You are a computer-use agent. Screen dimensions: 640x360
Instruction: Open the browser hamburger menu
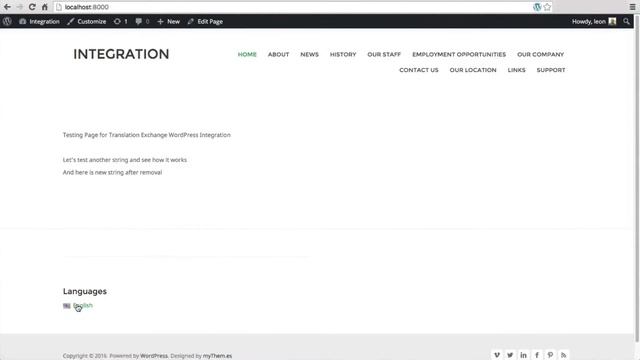pyautogui.click(x=632, y=7)
